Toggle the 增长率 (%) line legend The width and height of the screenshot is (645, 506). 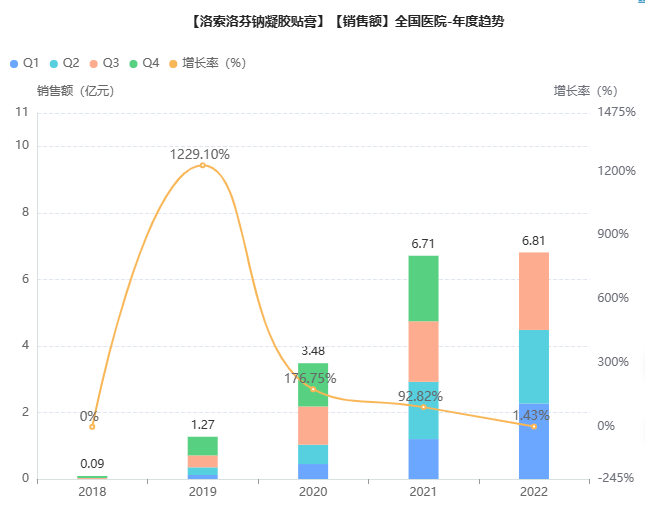[206, 63]
